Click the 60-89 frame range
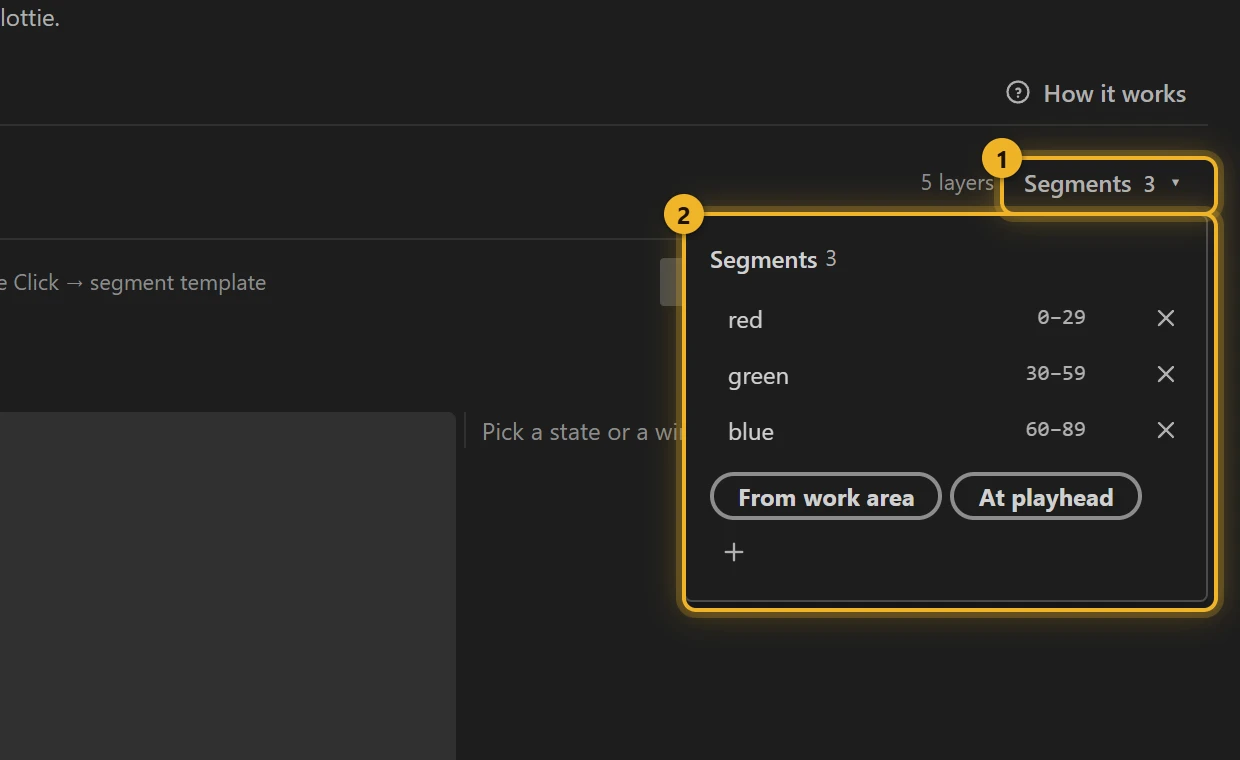Image resolution: width=1240 pixels, height=760 pixels. (x=1055, y=429)
